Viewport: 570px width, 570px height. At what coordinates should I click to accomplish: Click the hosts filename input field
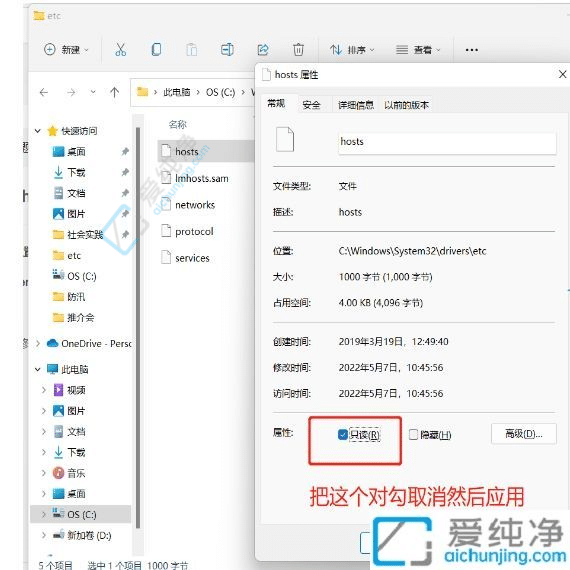pos(447,143)
